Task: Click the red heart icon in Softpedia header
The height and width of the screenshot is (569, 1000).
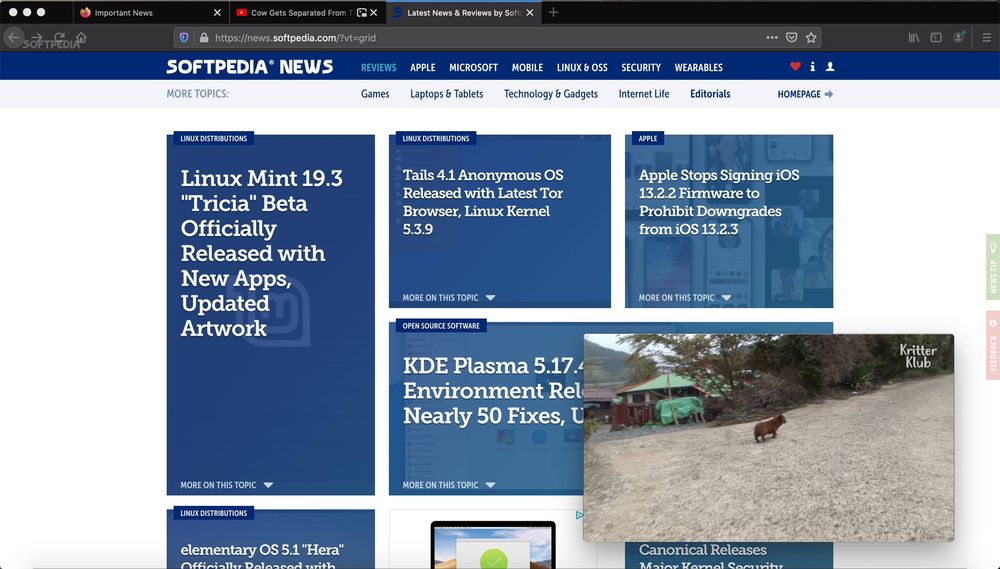Action: coord(795,67)
